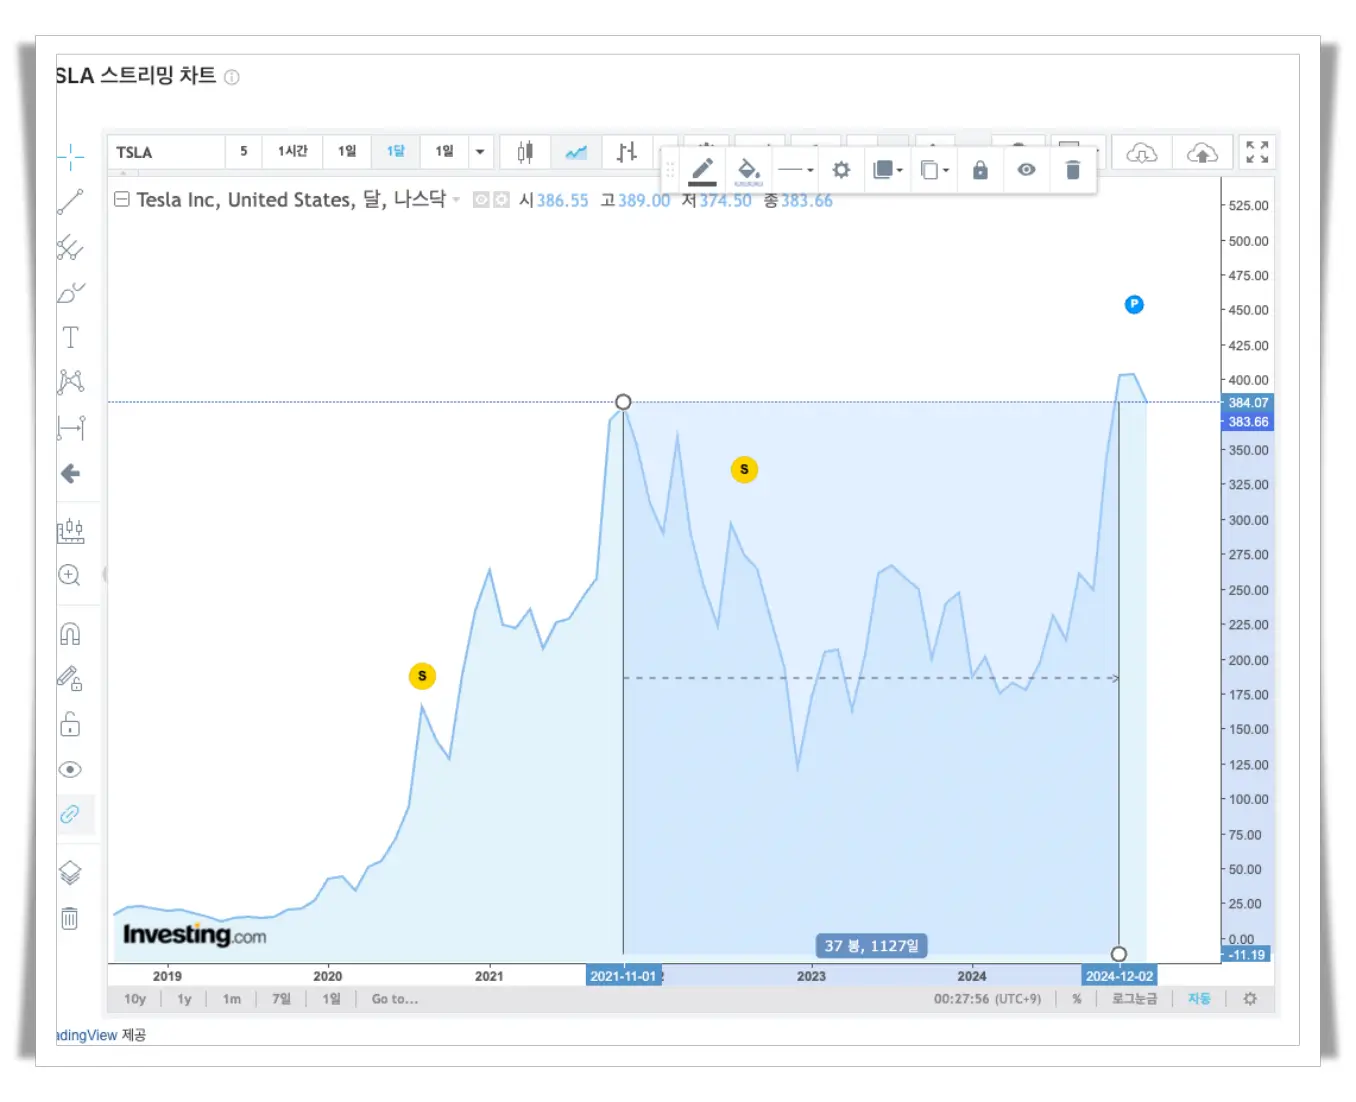This screenshot has width=1356, height=1102.
Task: Open the TradingView 제공 link
Action: [101, 1035]
